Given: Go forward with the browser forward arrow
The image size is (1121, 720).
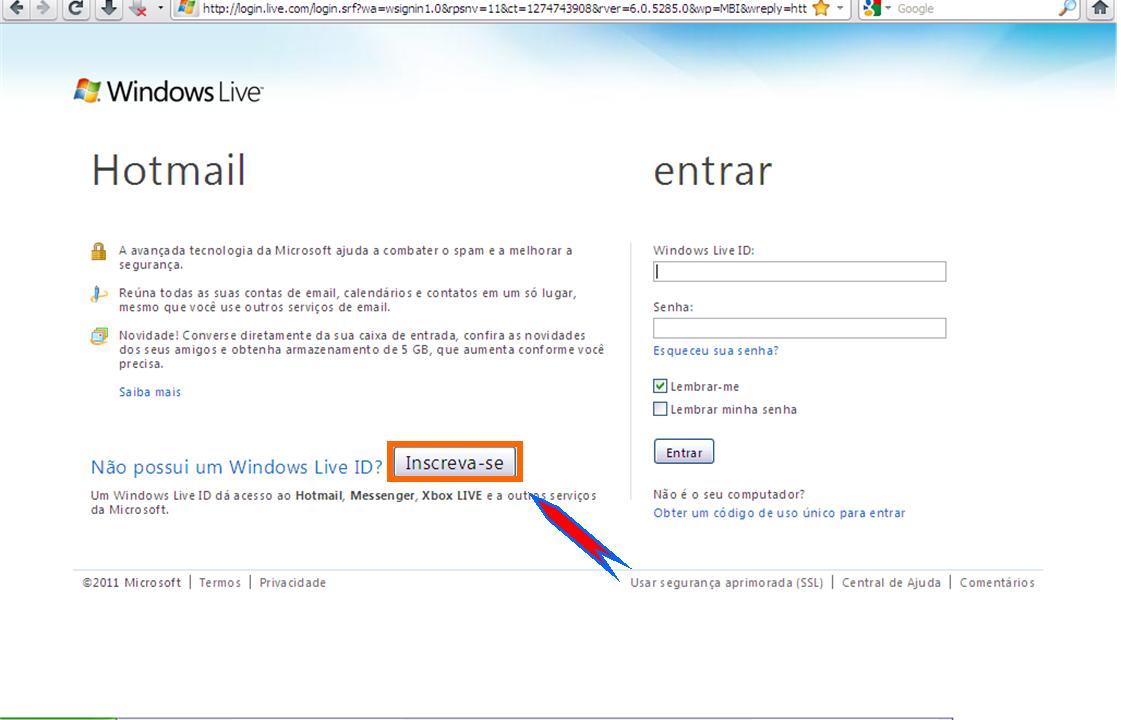Looking at the screenshot, I should [43, 9].
